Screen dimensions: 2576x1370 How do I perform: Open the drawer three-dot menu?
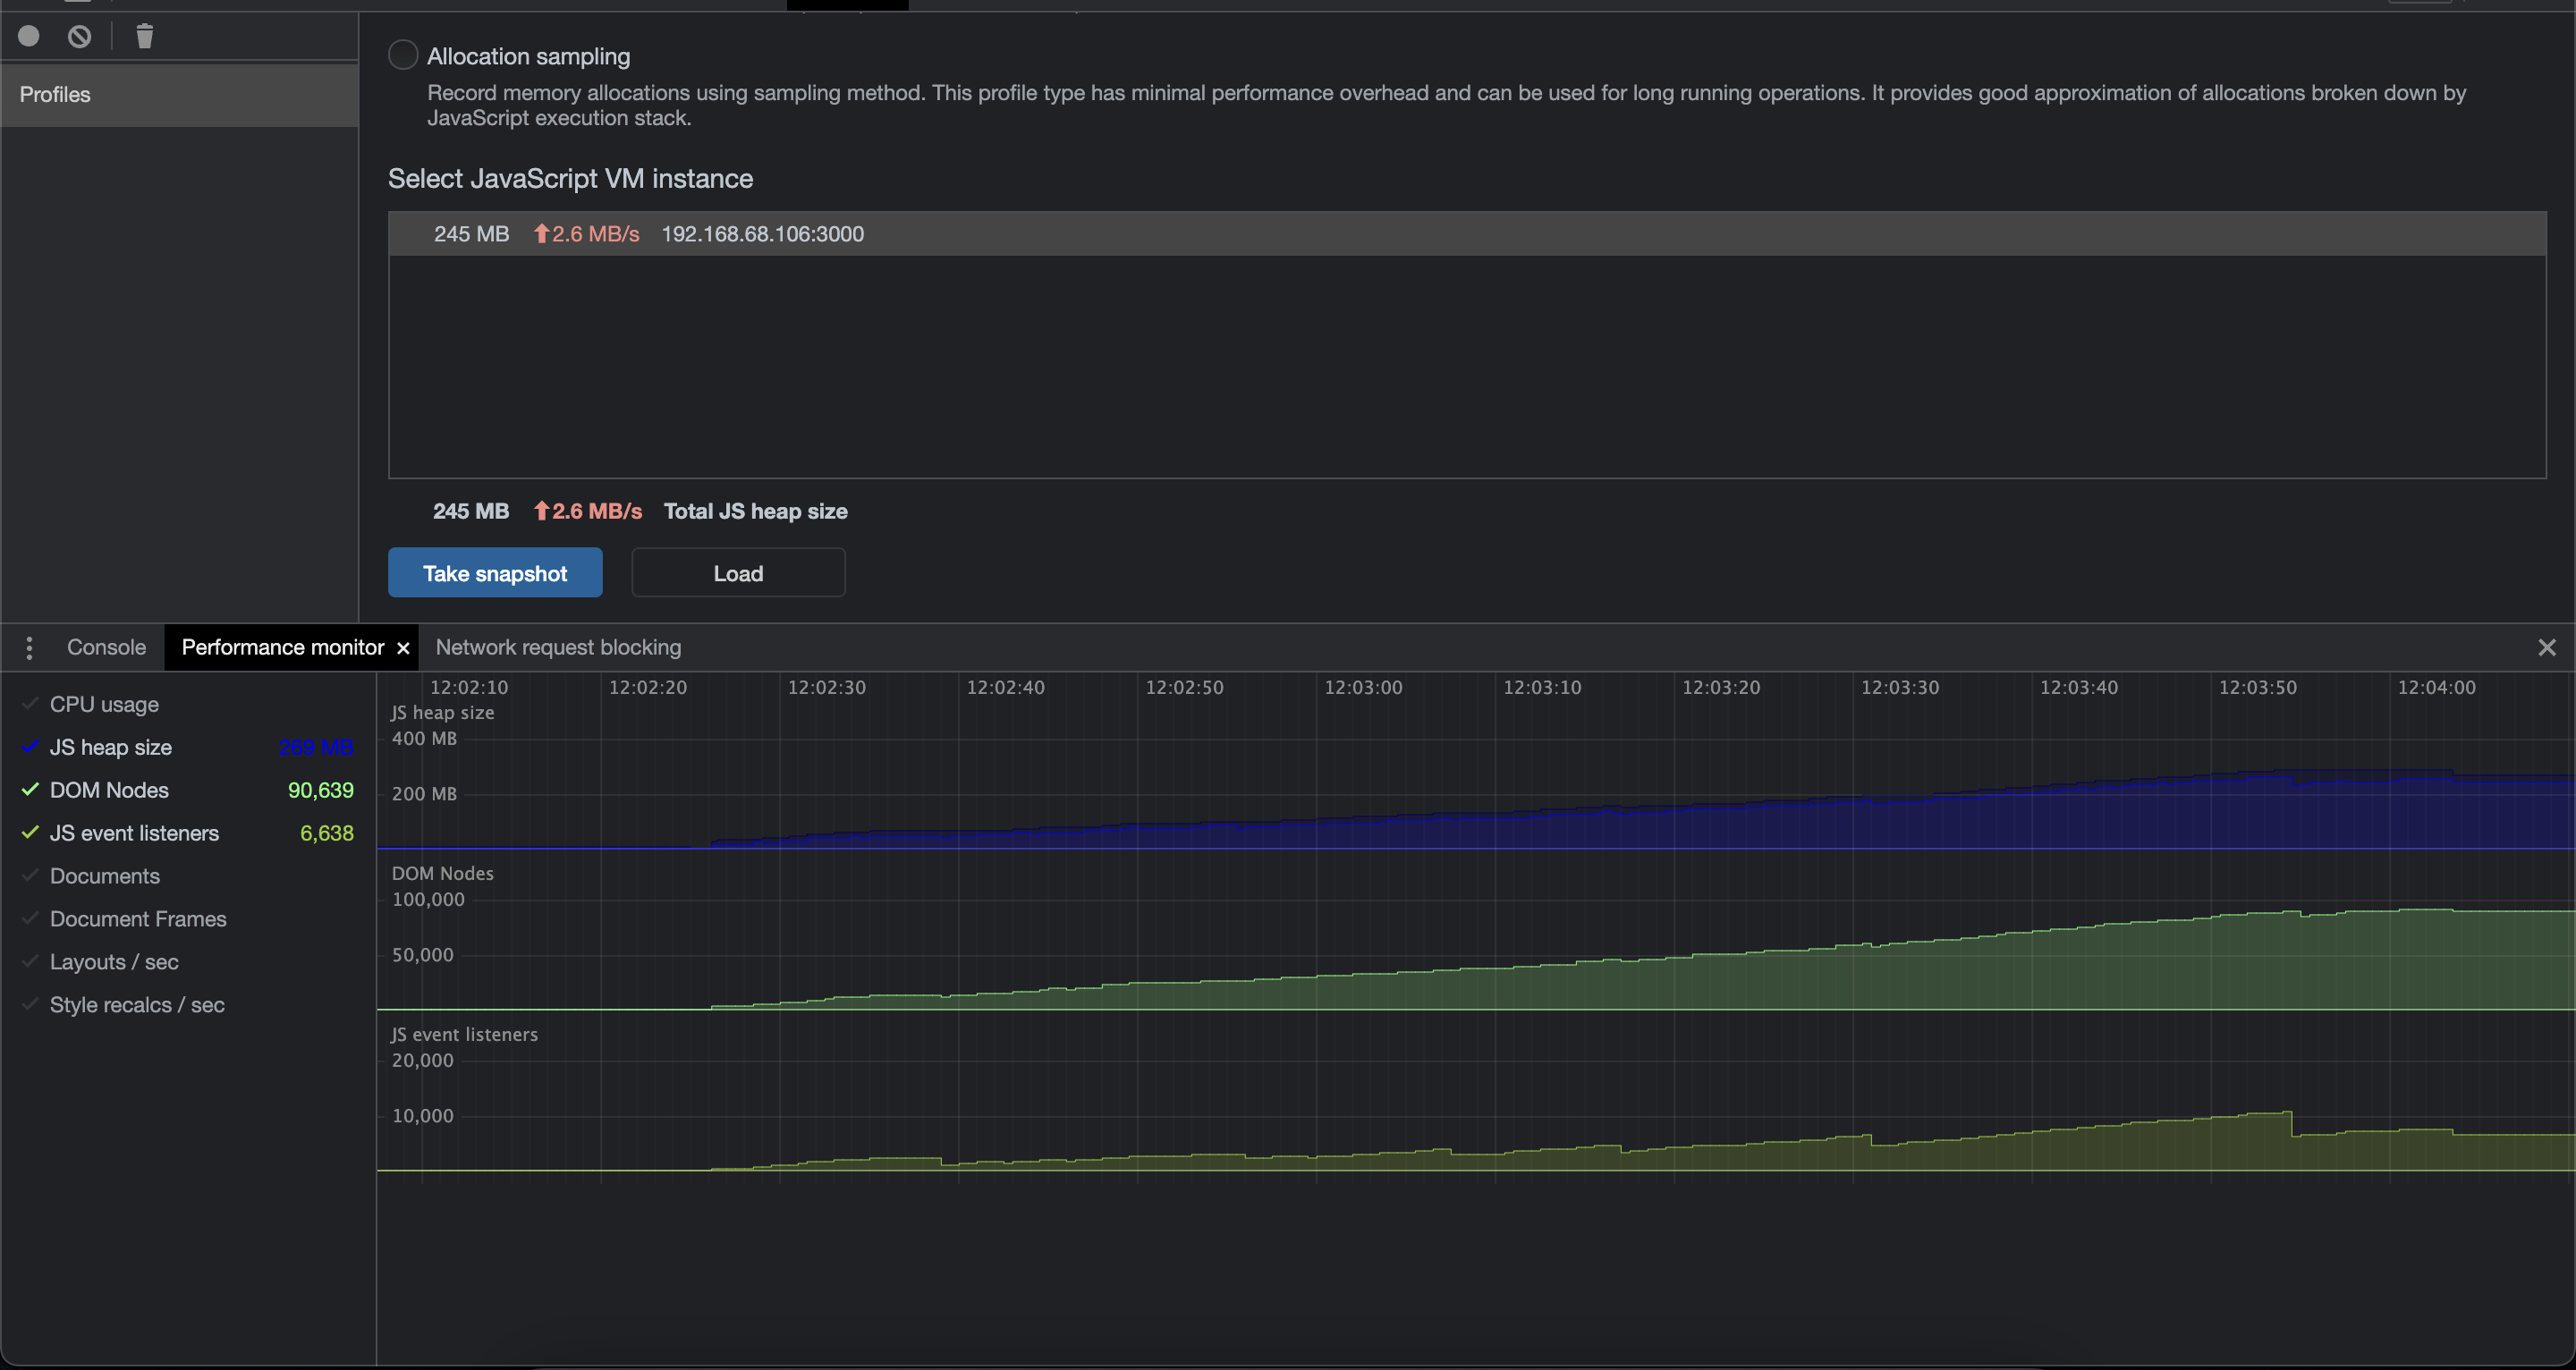(29, 647)
